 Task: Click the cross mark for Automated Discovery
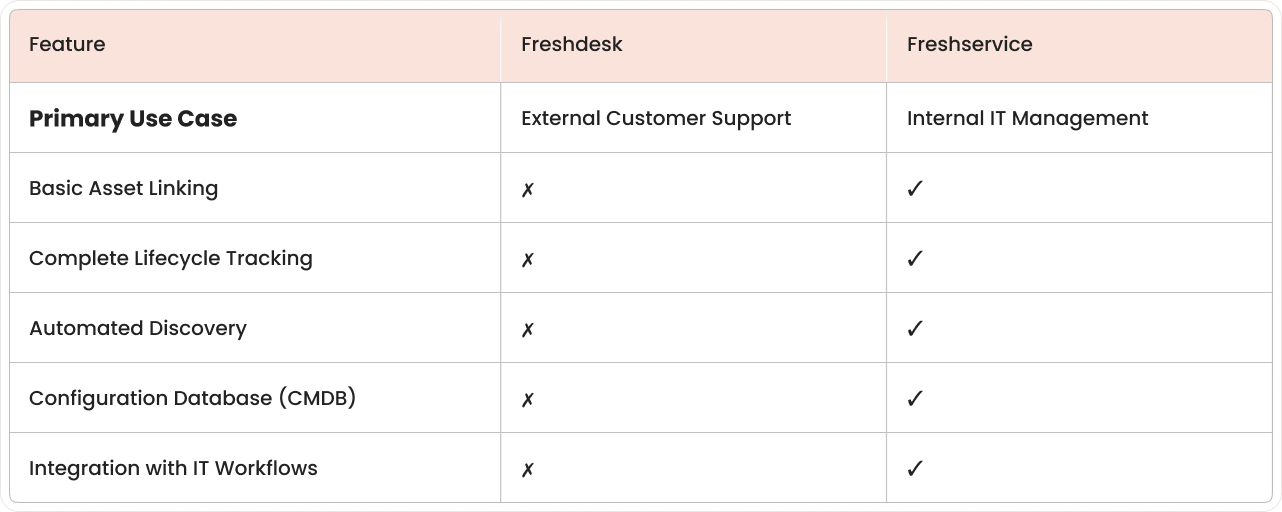[x=528, y=329]
